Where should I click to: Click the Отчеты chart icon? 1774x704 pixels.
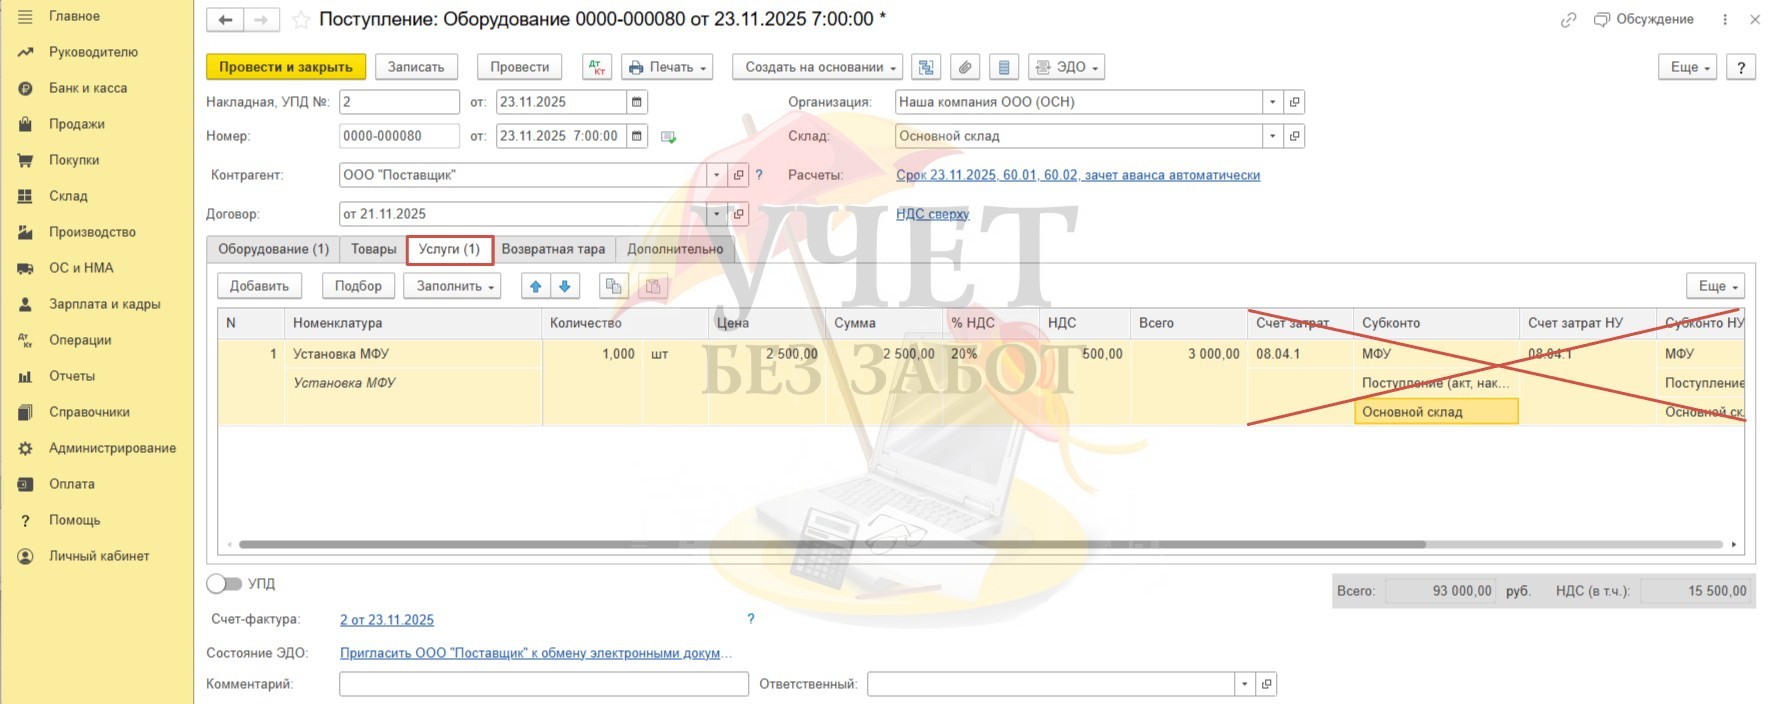(x=26, y=376)
